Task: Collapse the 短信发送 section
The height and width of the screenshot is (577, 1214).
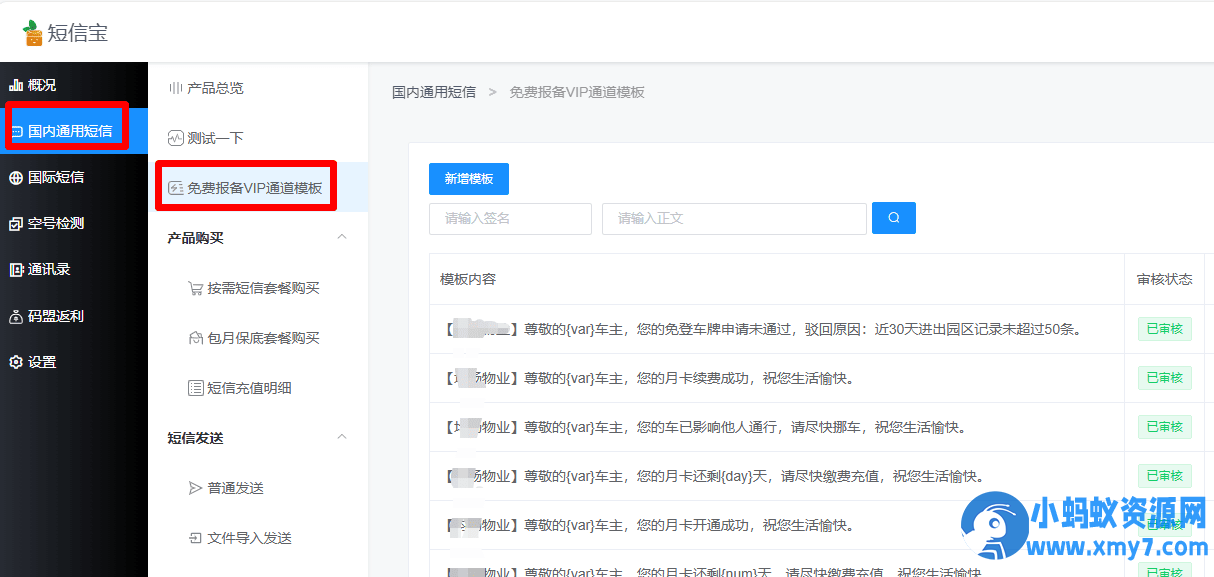Action: (x=341, y=437)
